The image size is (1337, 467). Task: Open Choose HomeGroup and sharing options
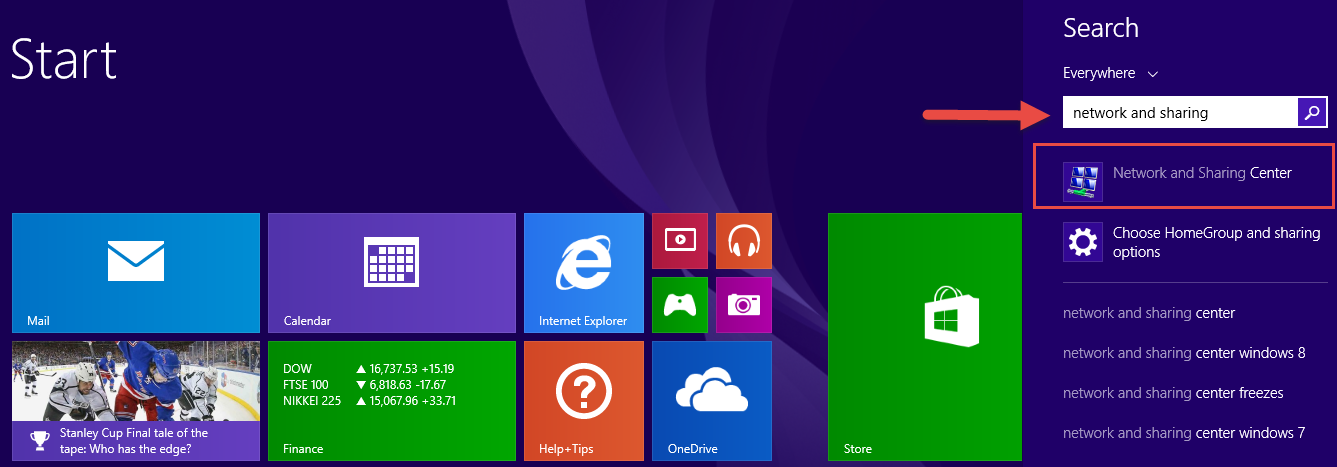(1194, 242)
